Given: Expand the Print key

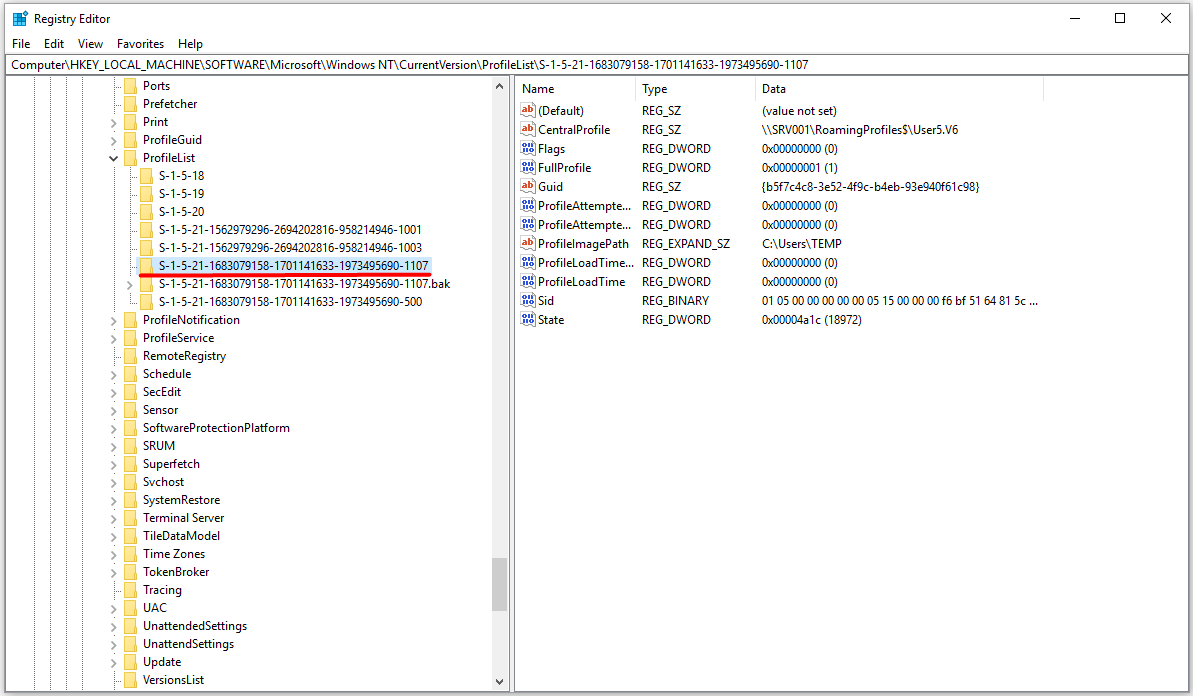Looking at the screenshot, I should pyautogui.click(x=113, y=122).
